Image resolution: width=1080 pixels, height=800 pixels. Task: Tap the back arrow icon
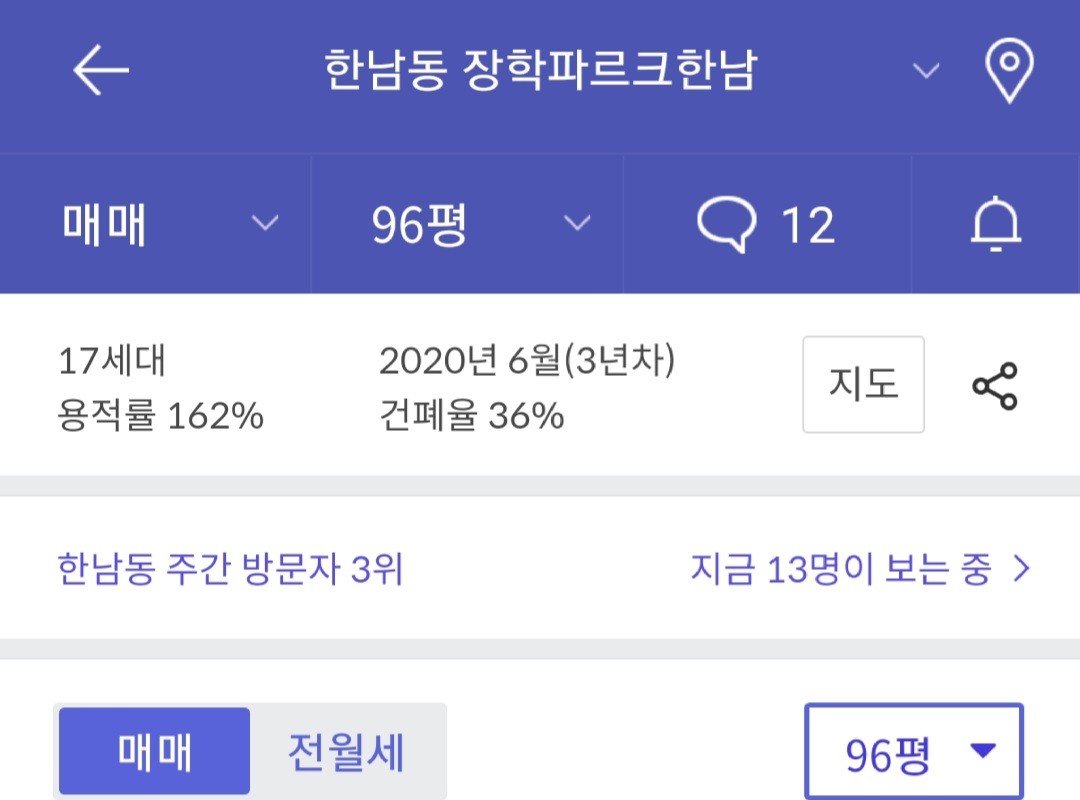[101, 71]
